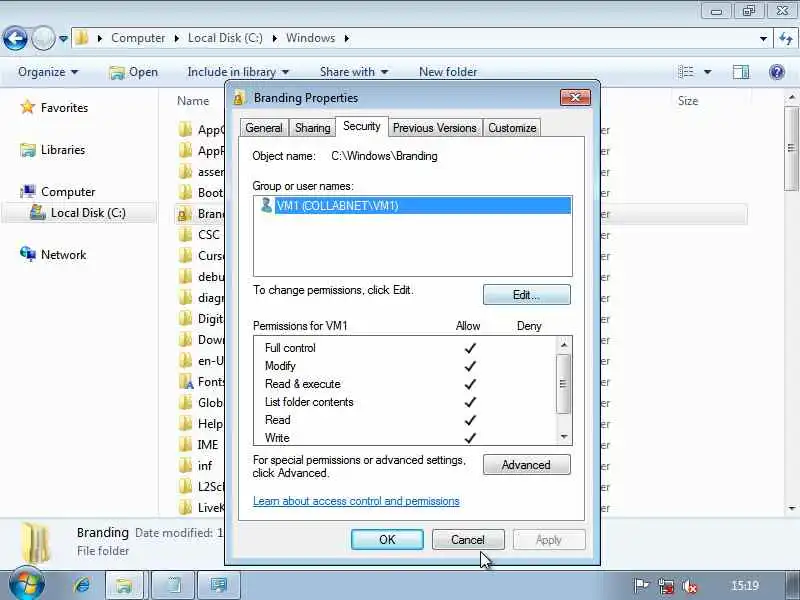Select the VM1 (COLLABNET\VM1) user entry
This screenshot has width=800, height=600.
(412, 206)
